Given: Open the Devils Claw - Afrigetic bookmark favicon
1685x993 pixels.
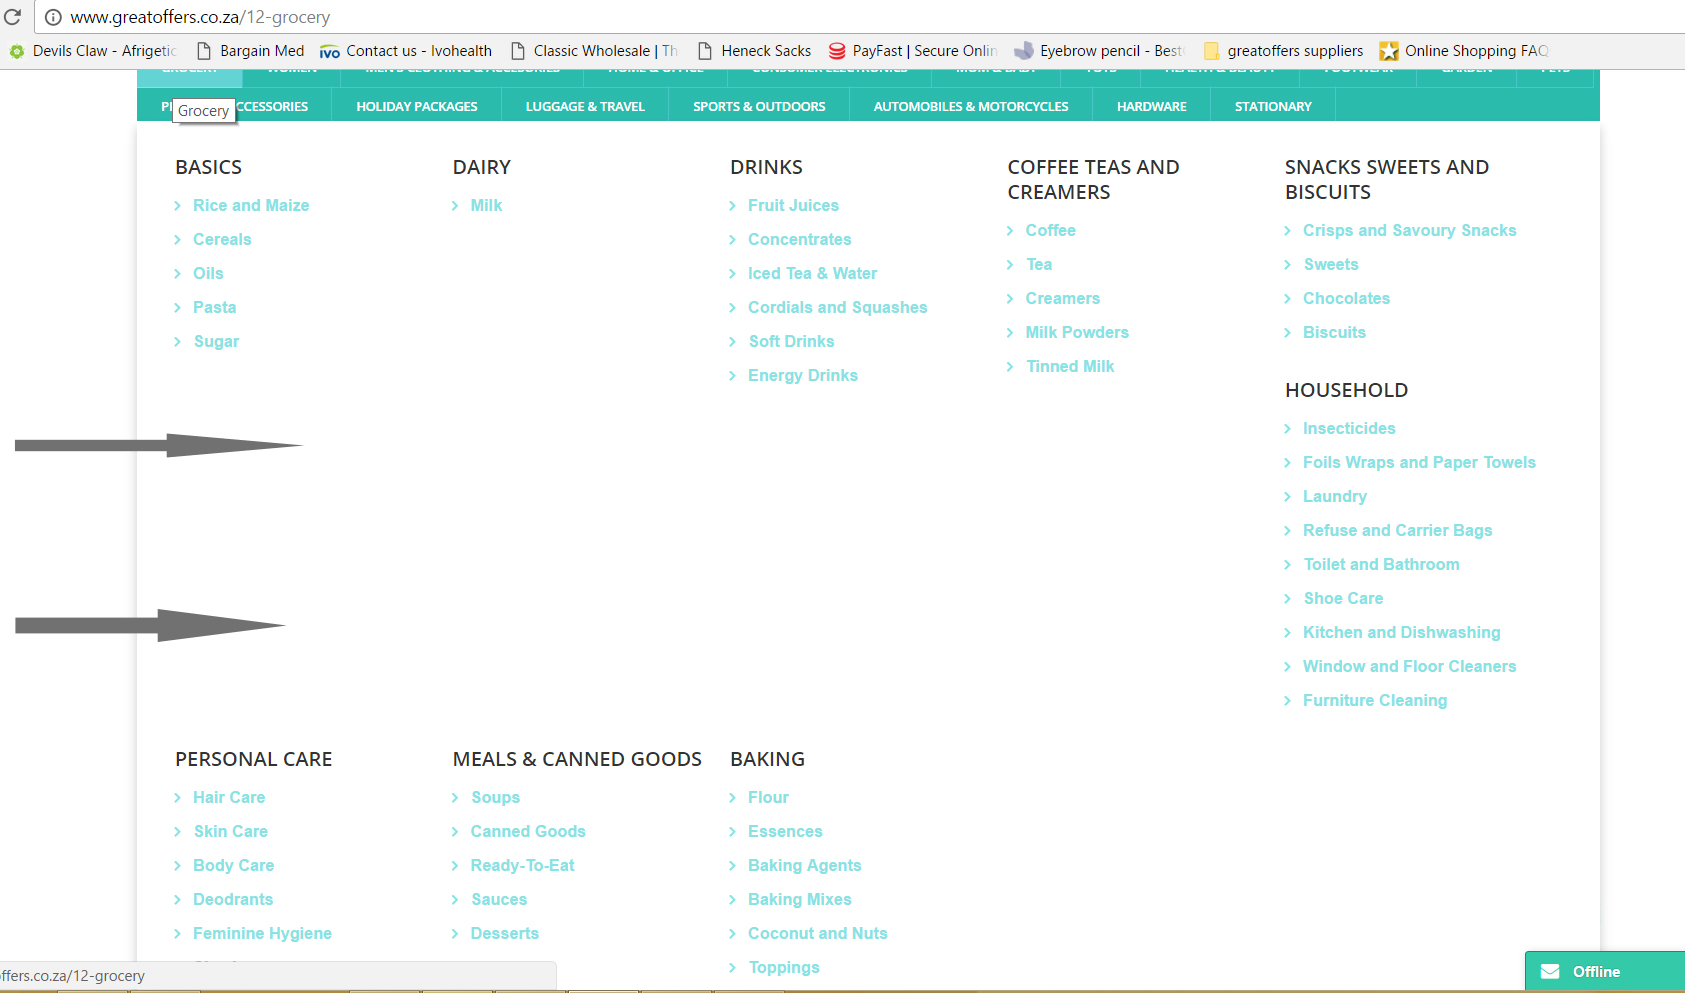Looking at the screenshot, I should [x=17, y=51].
